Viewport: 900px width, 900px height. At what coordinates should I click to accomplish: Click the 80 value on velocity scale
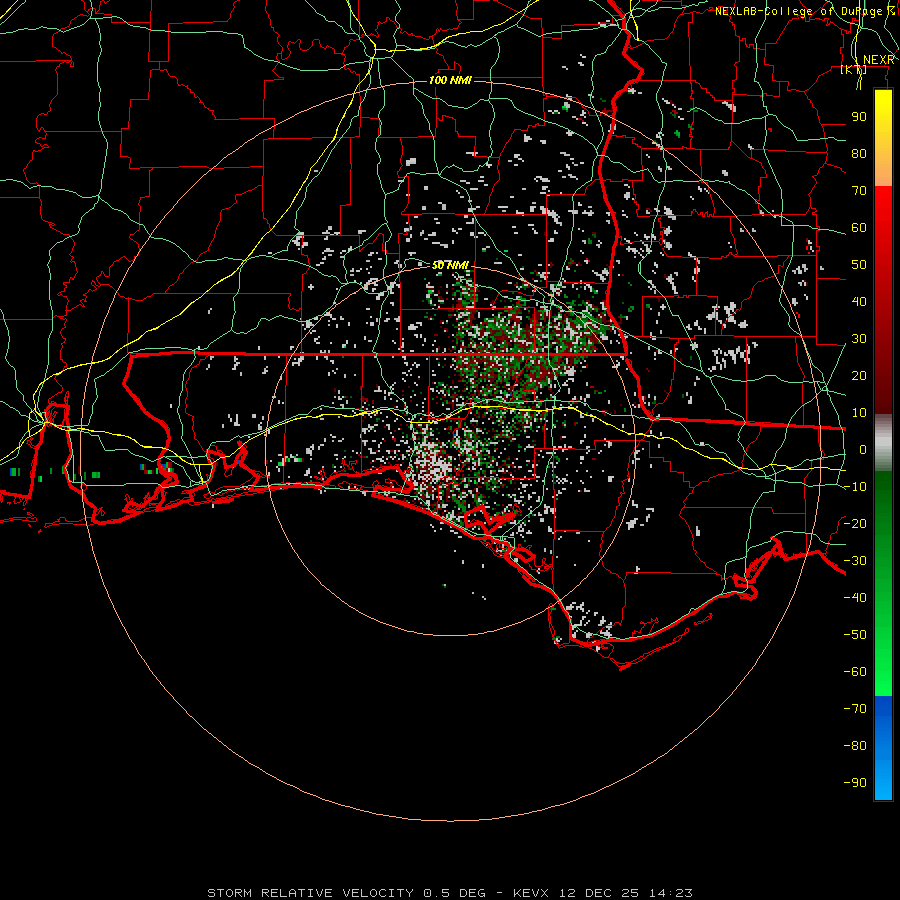click(x=859, y=154)
